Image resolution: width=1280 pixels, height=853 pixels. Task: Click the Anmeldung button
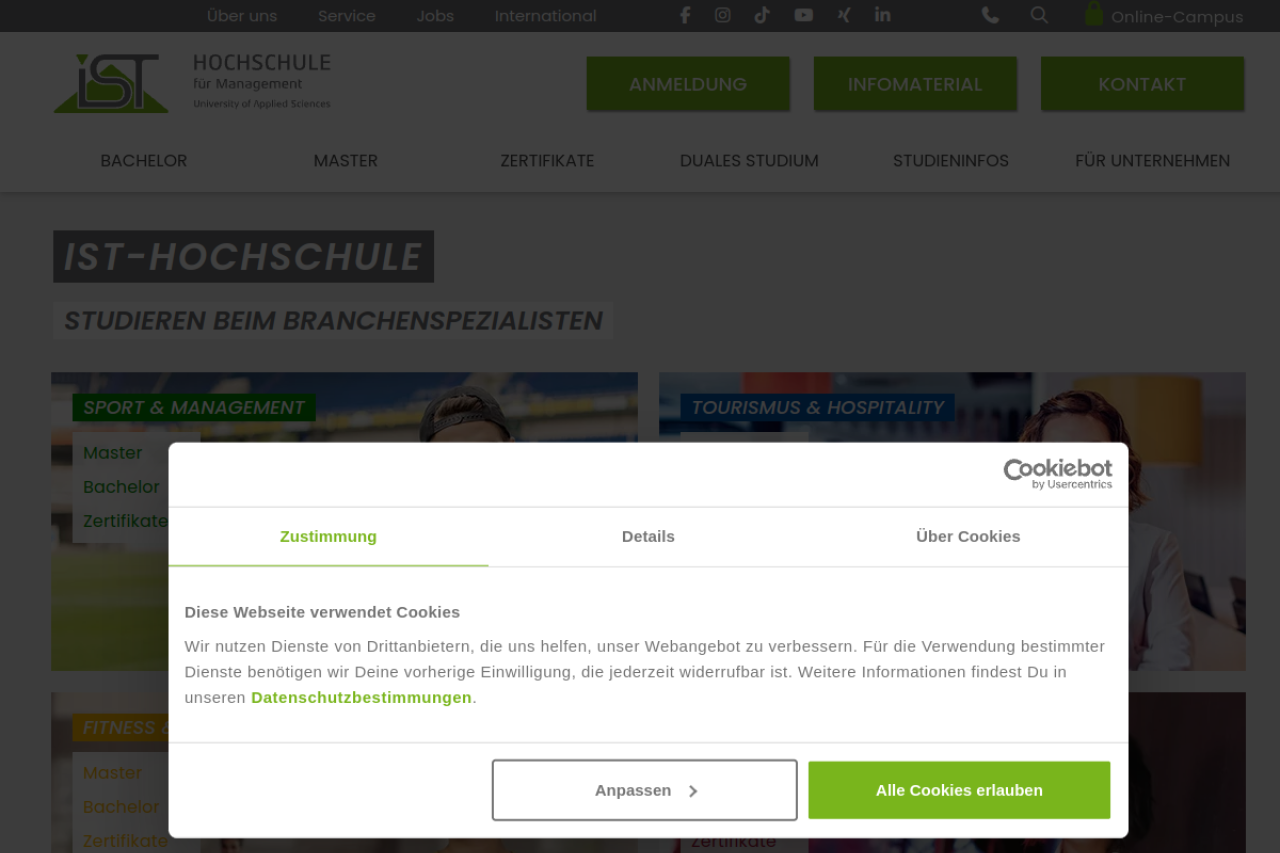coord(688,84)
